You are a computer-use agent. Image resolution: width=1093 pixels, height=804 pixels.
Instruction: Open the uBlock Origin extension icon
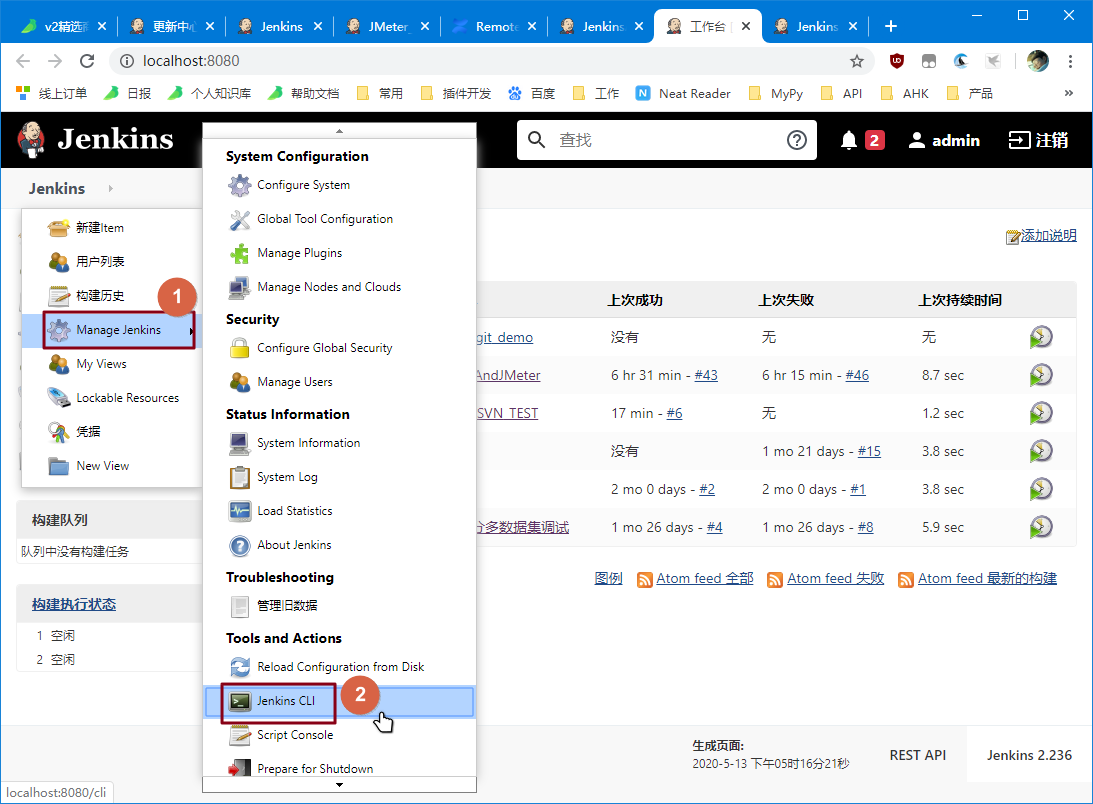pyautogui.click(x=897, y=61)
